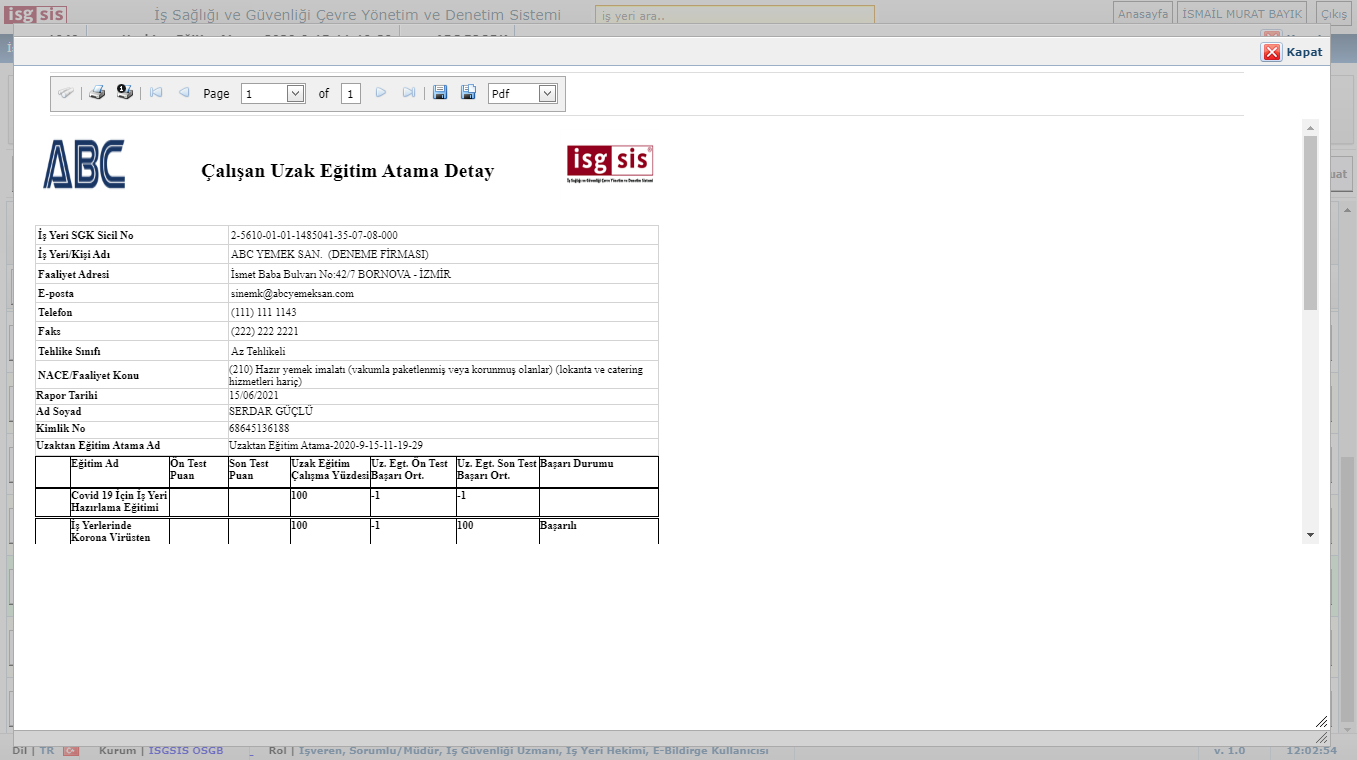
Task: Save report with first floppy disk icon
Action: click(x=440, y=93)
